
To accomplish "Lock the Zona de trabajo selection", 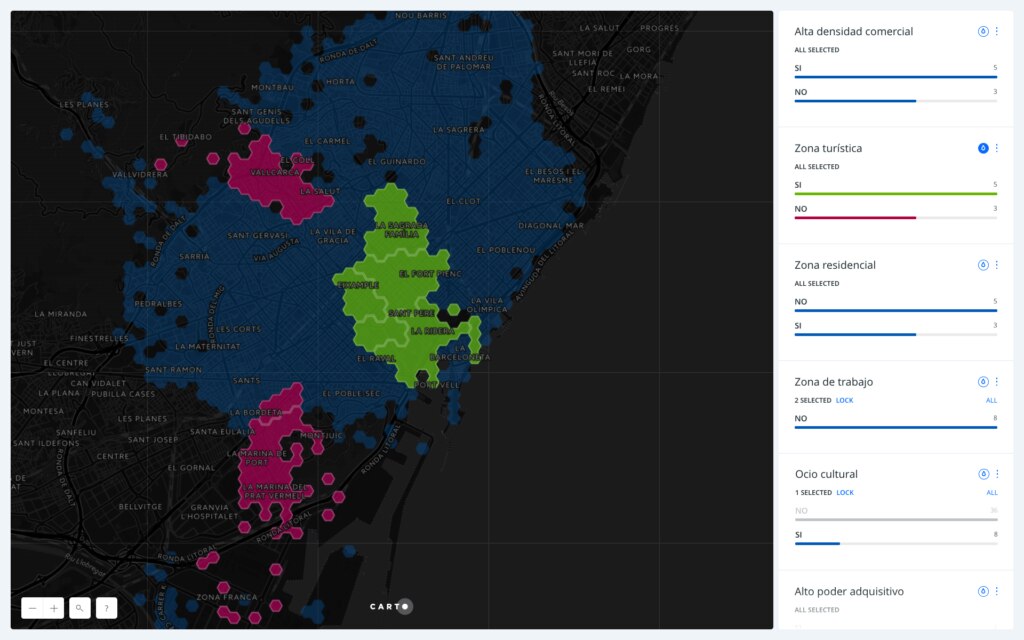I will click(x=844, y=400).
